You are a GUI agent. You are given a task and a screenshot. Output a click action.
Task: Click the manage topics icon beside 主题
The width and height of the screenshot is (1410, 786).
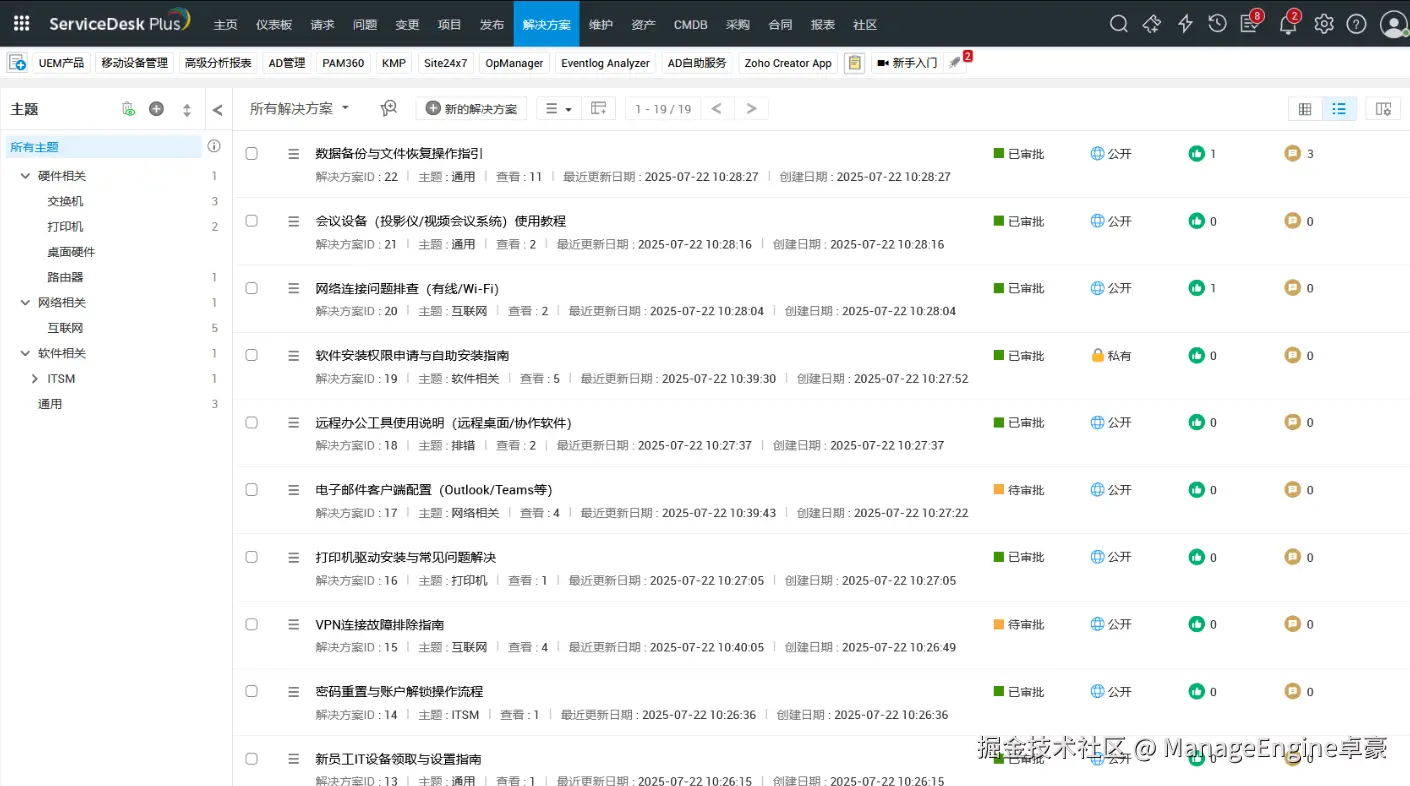pyautogui.click(x=128, y=109)
